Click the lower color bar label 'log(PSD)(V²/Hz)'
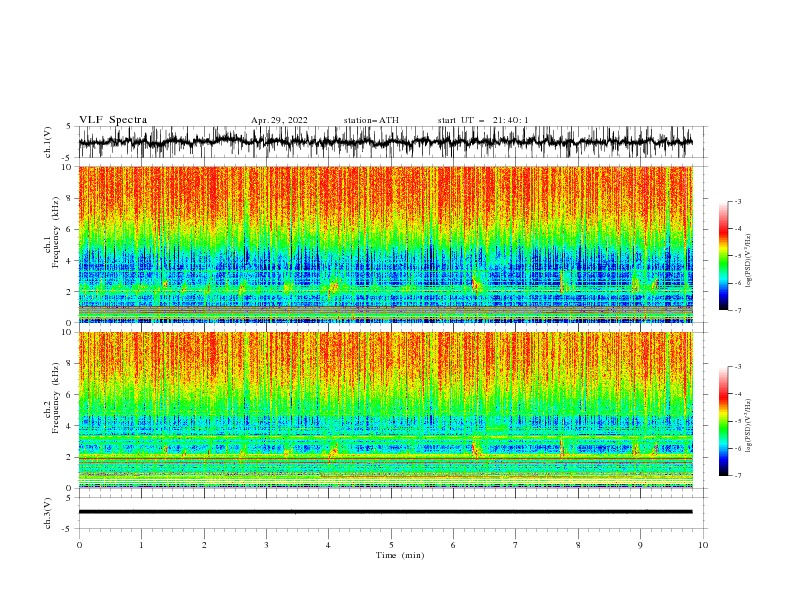 [x=748, y=426]
